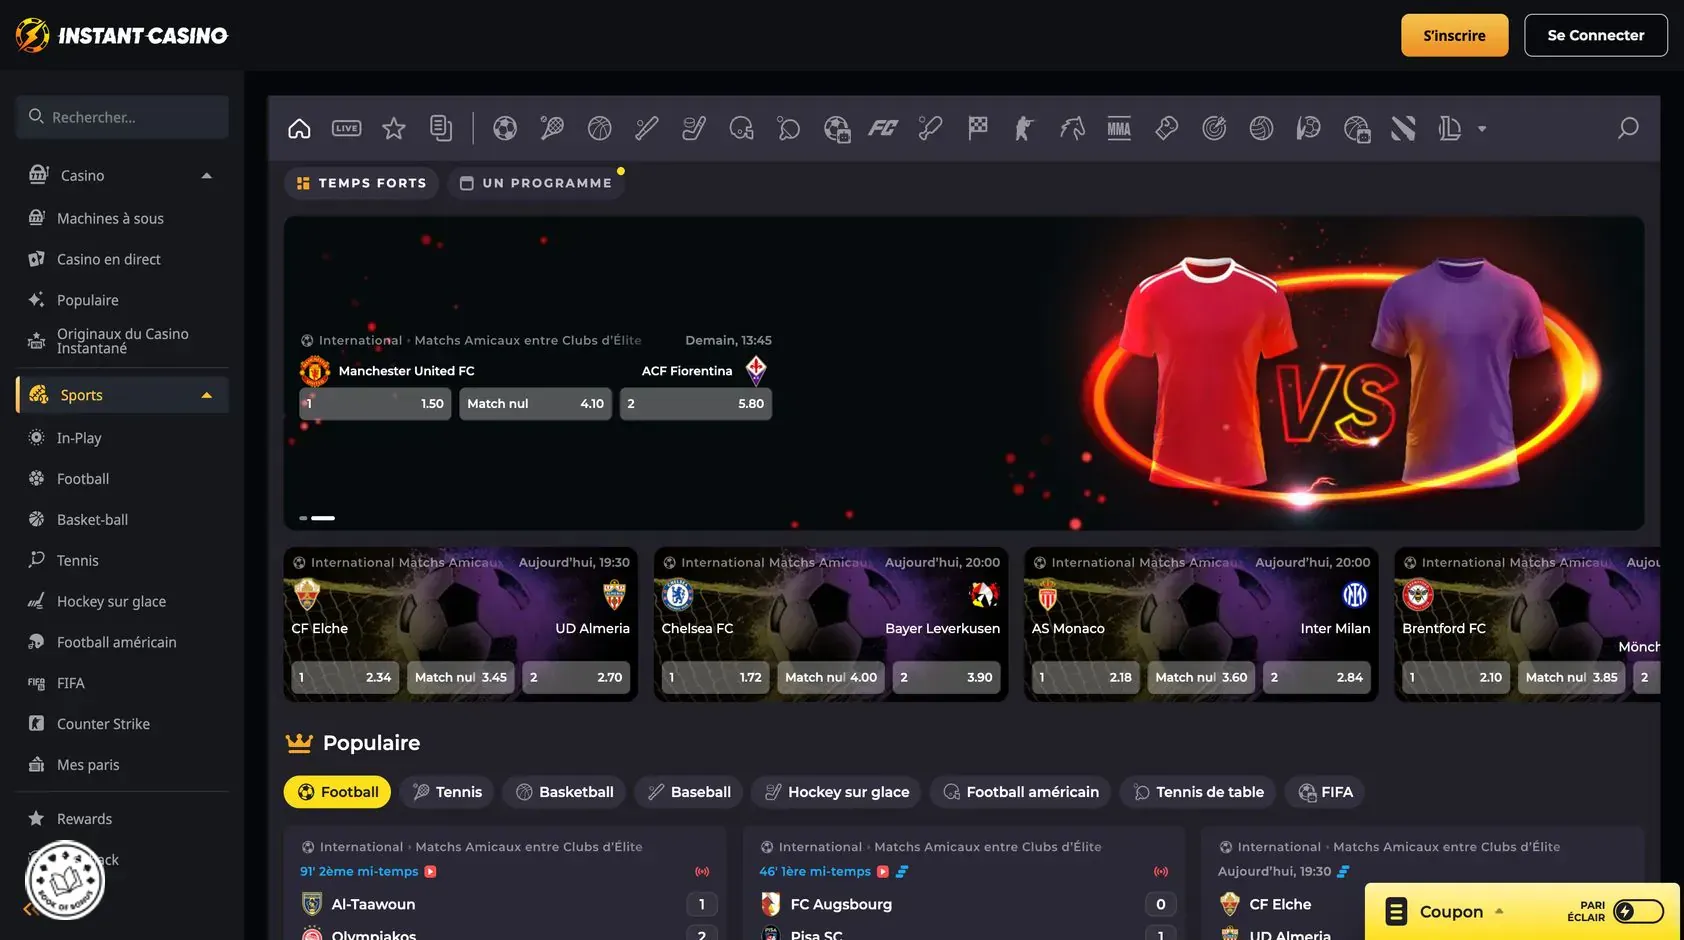The height and width of the screenshot is (940, 1684).
Task: Select the Basketball chip under Populaire
Action: tap(564, 792)
